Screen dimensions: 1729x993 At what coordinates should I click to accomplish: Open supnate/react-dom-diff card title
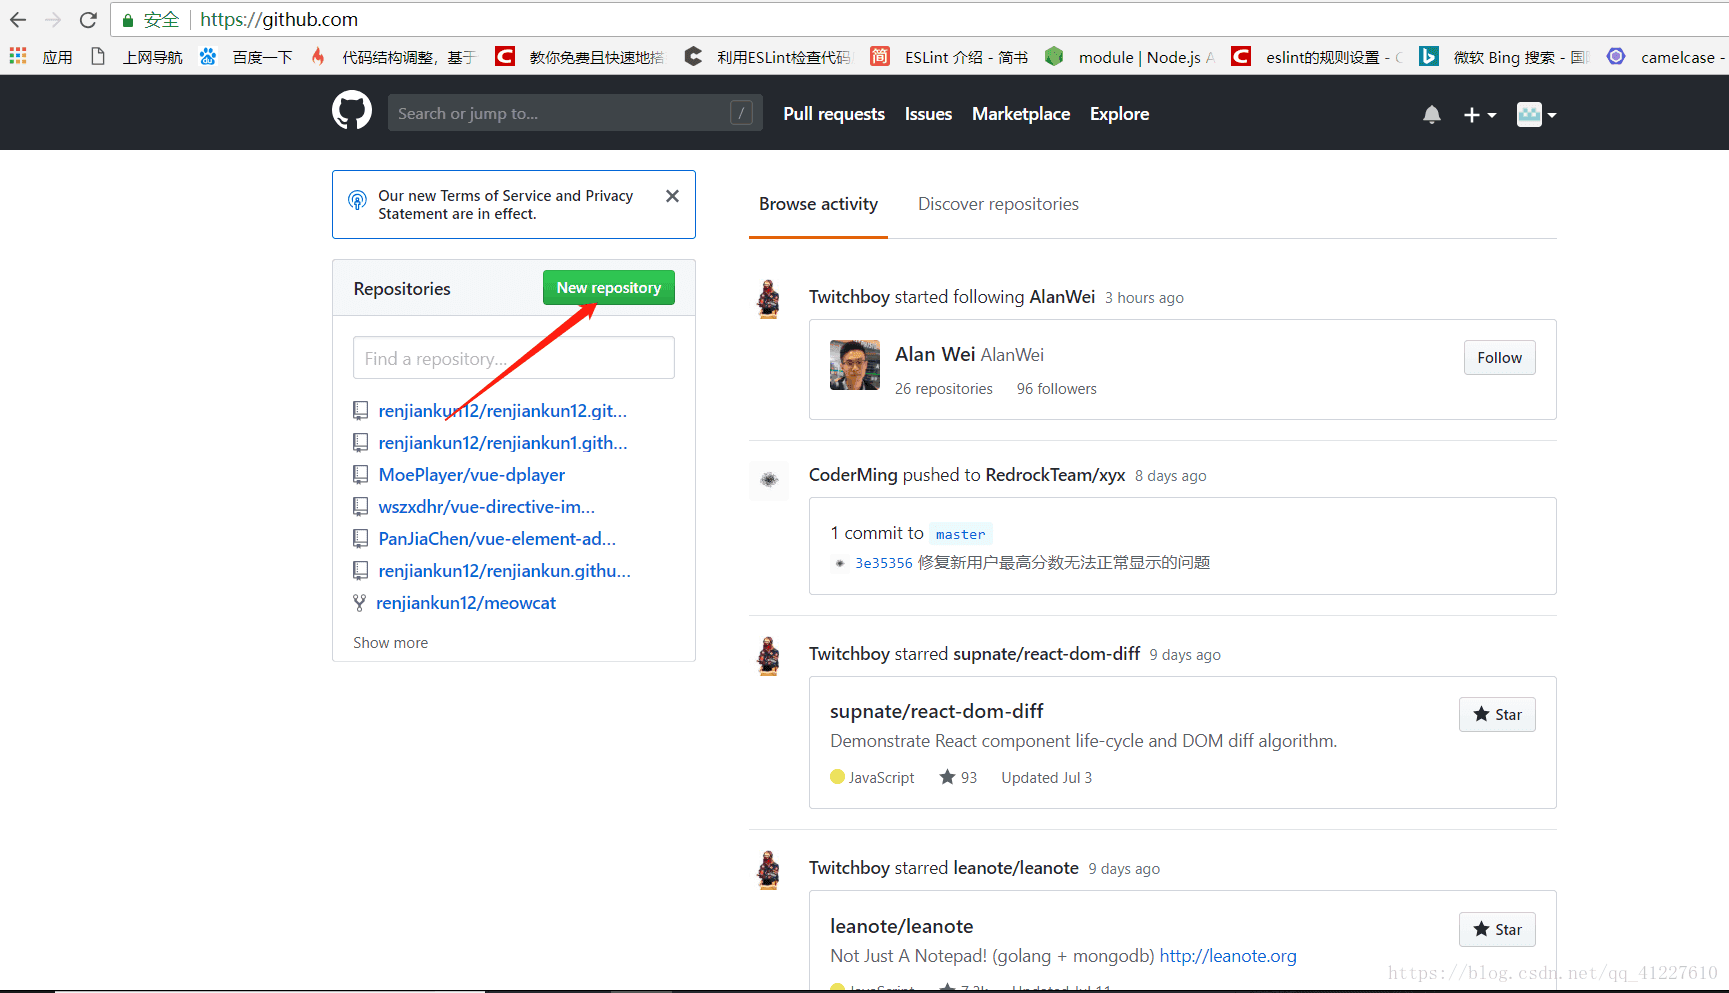[x=937, y=711]
